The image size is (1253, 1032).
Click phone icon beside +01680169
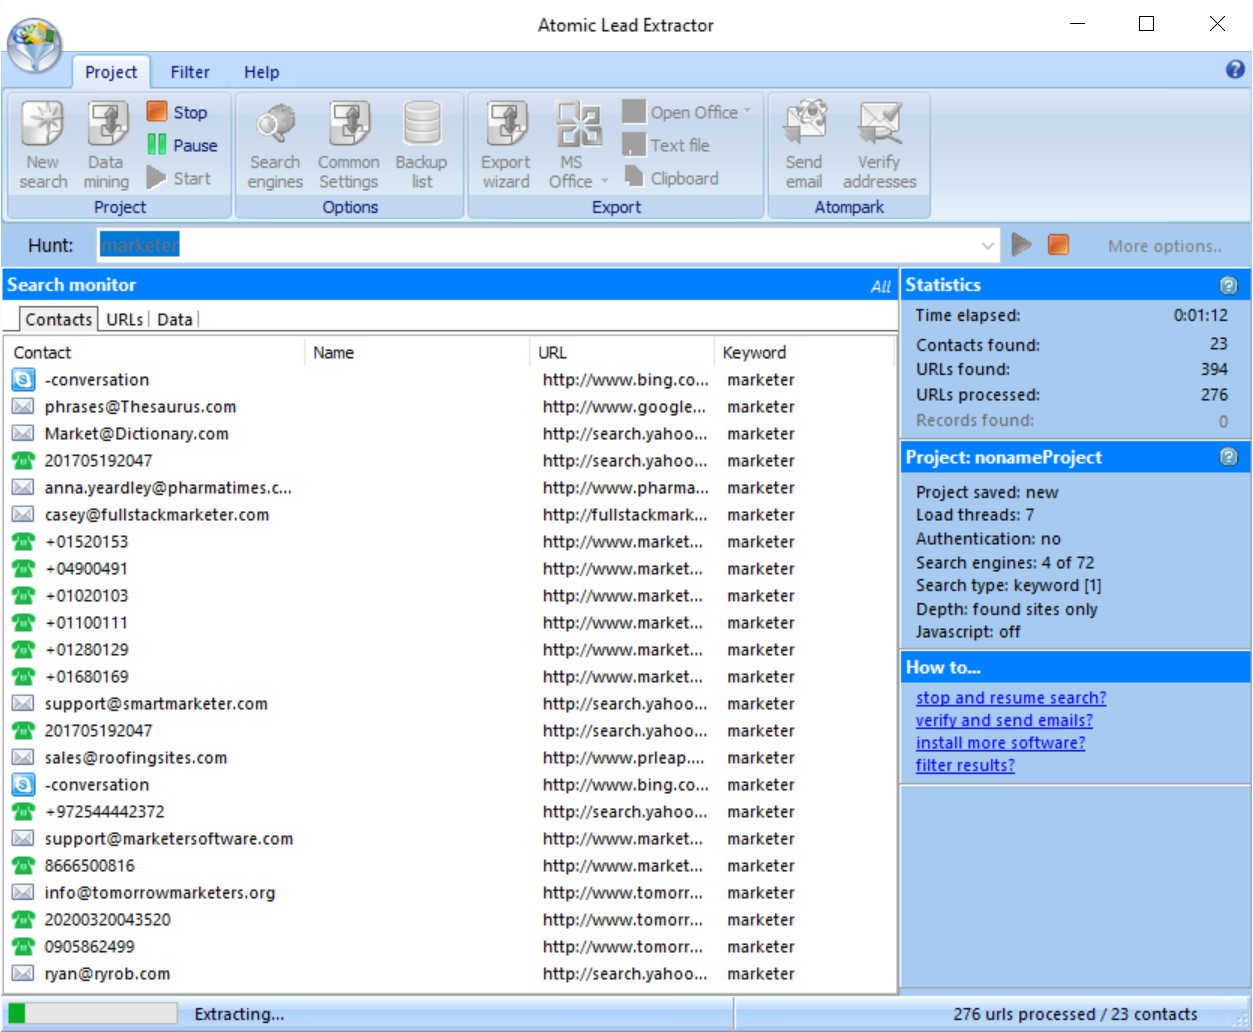point(23,677)
